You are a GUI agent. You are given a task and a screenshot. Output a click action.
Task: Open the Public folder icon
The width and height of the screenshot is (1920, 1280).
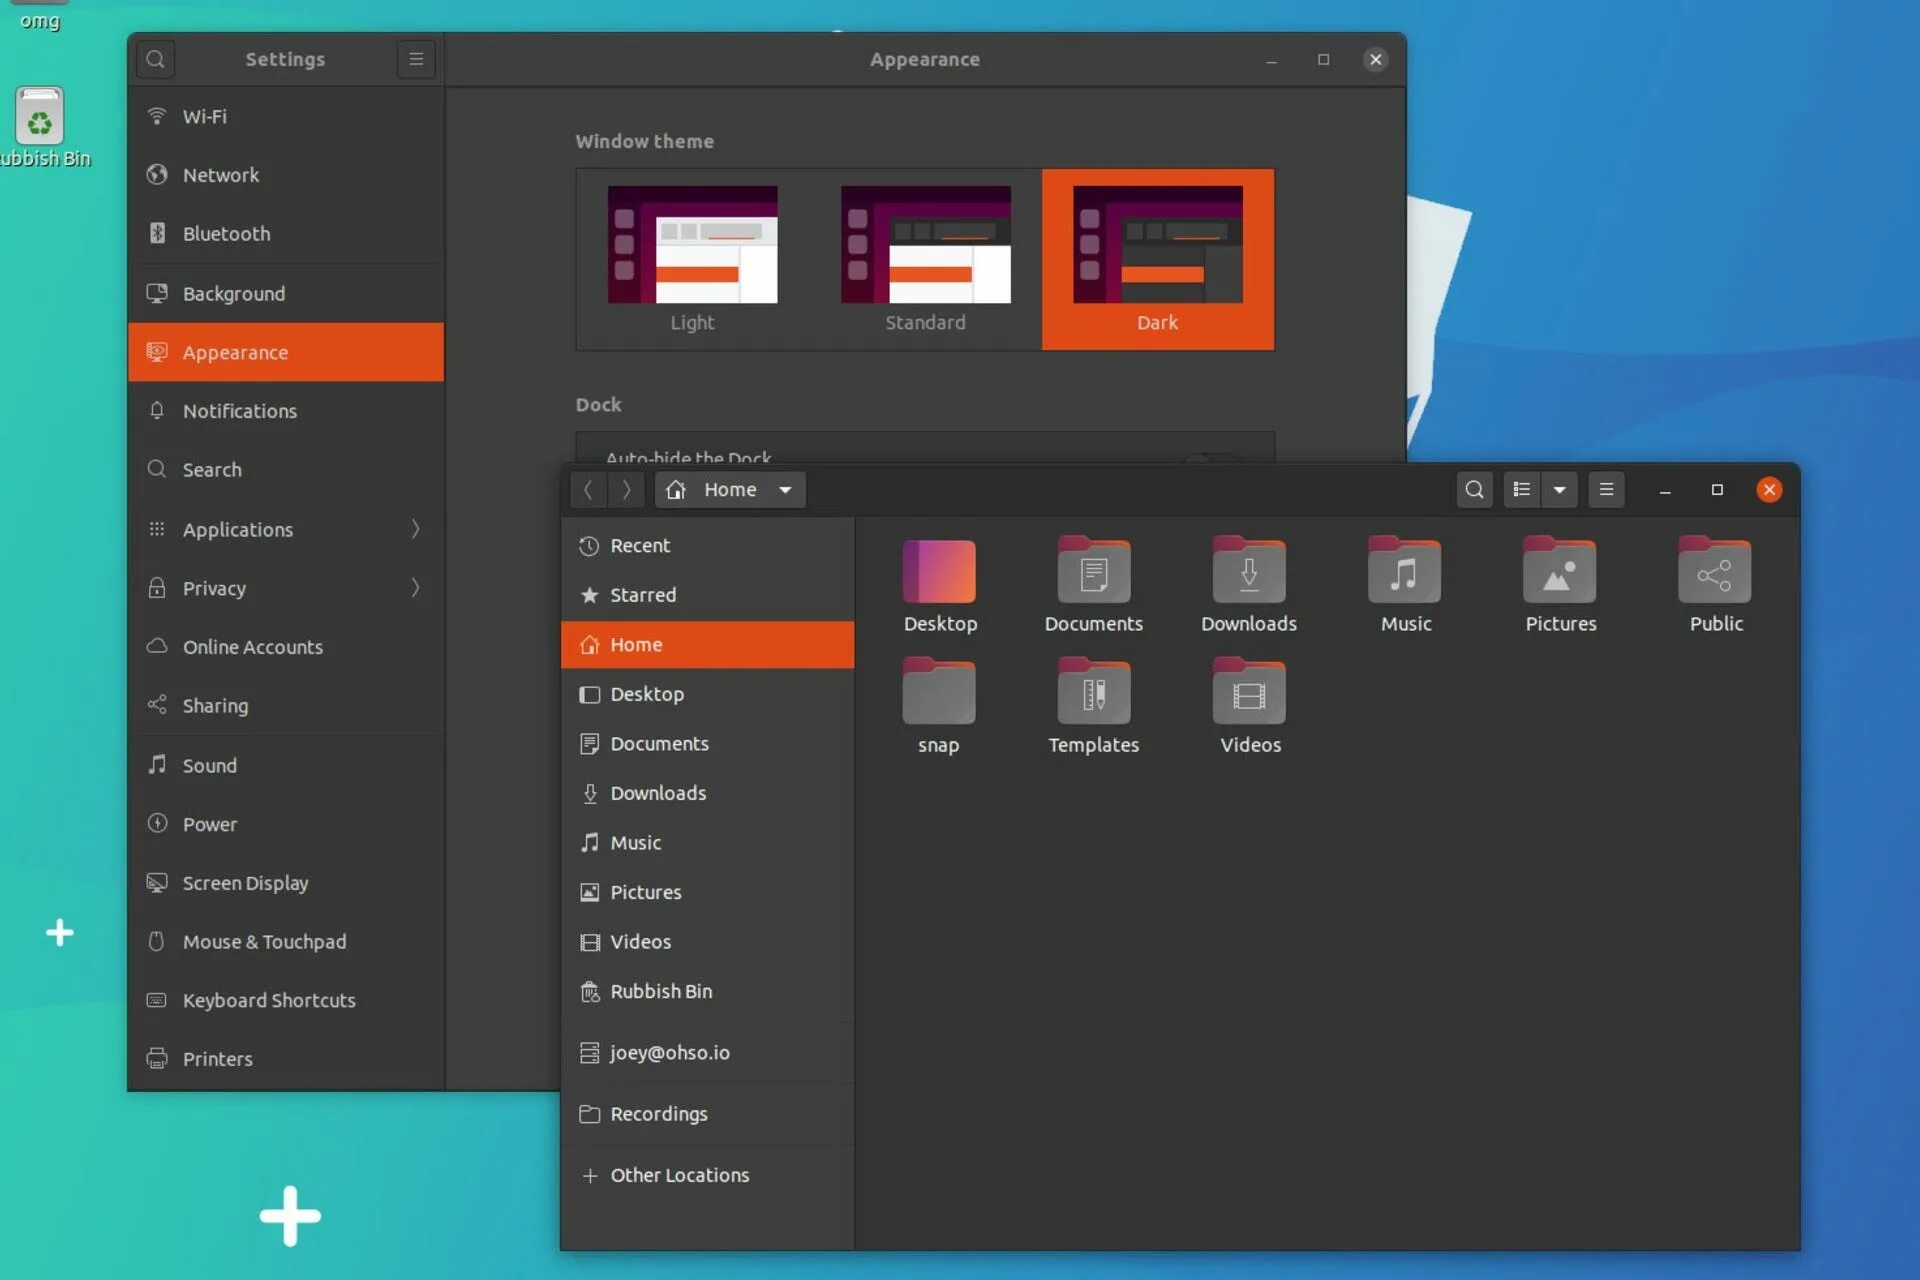point(1715,585)
